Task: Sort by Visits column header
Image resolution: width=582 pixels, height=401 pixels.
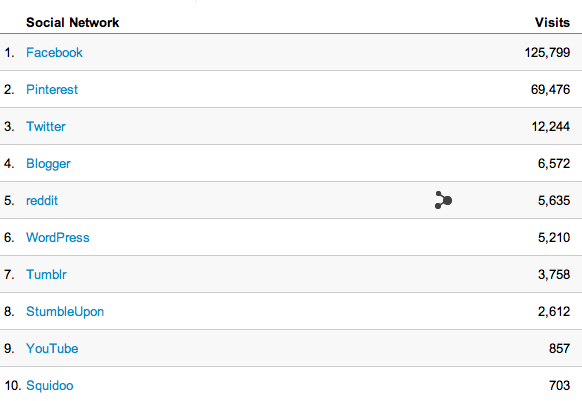Action: pyautogui.click(x=552, y=22)
